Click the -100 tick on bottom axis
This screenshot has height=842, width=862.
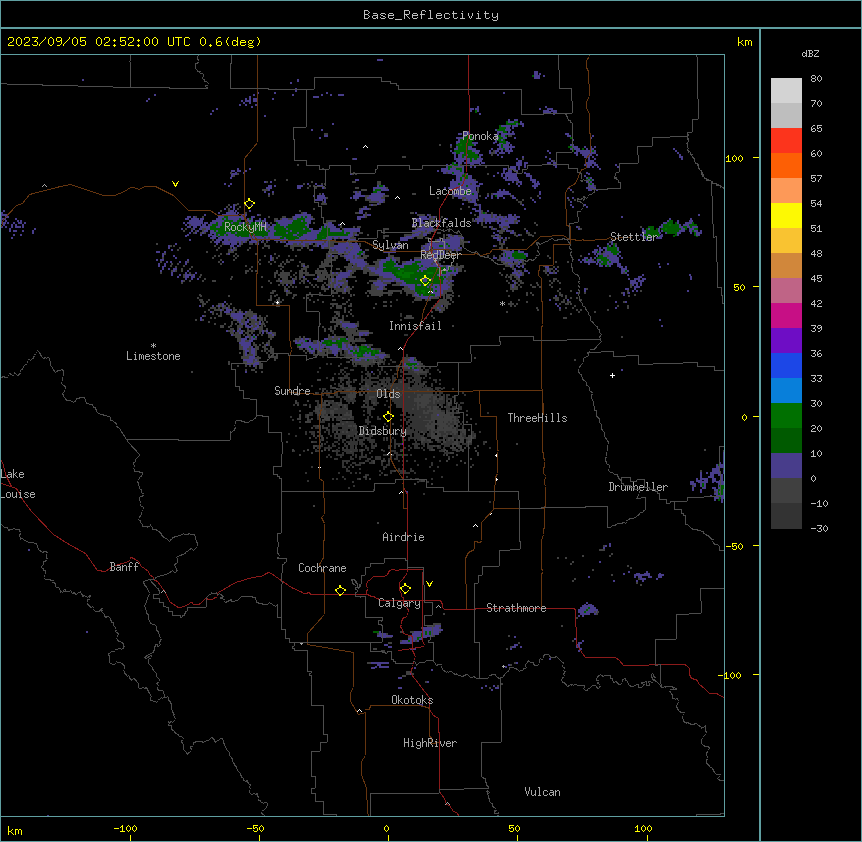[x=125, y=828]
